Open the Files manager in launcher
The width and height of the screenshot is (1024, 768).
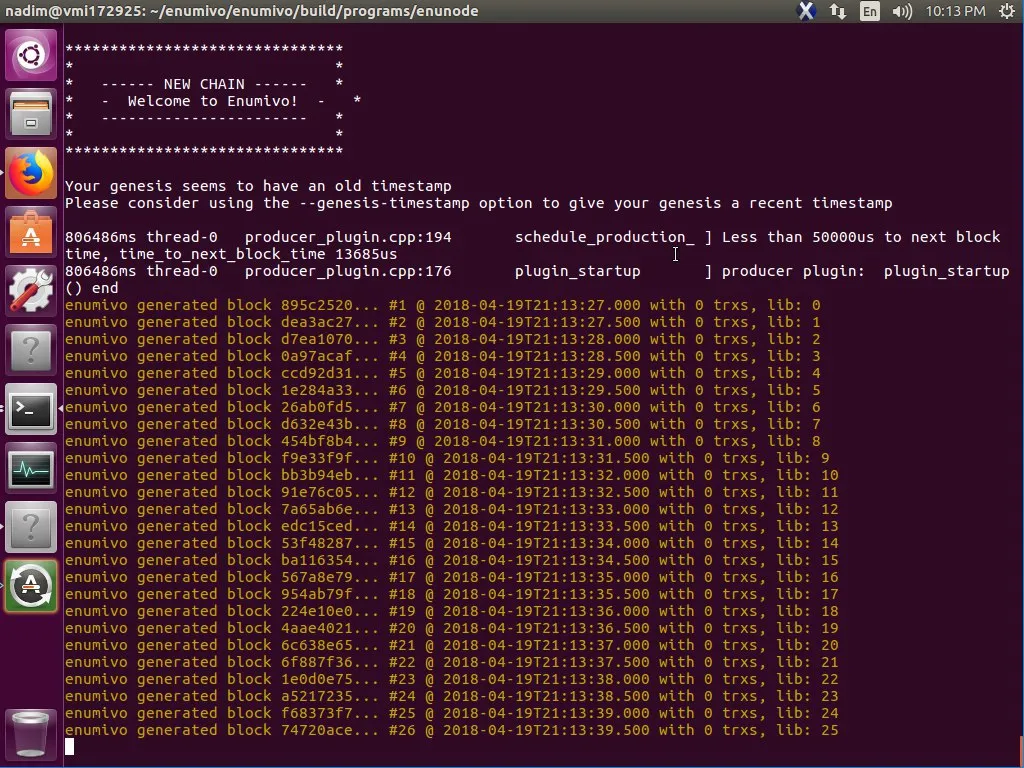click(31, 114)
